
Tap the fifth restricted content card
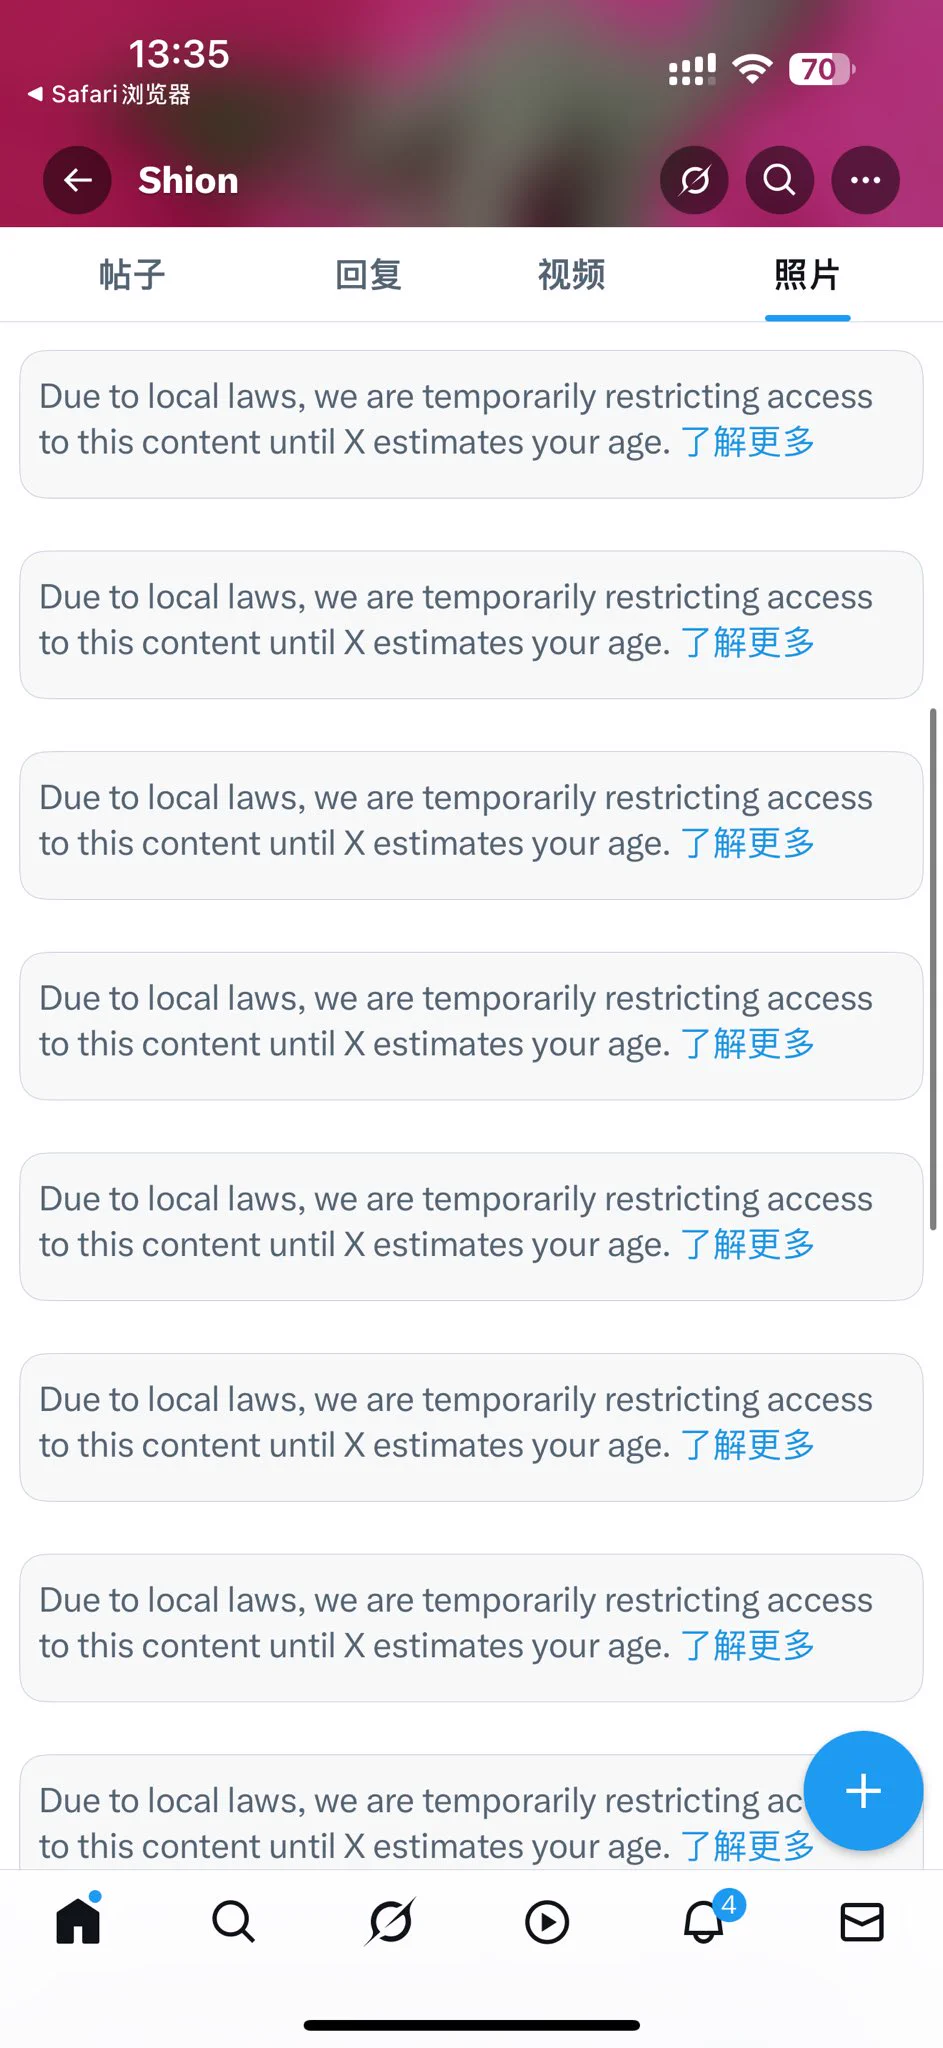471,1226
